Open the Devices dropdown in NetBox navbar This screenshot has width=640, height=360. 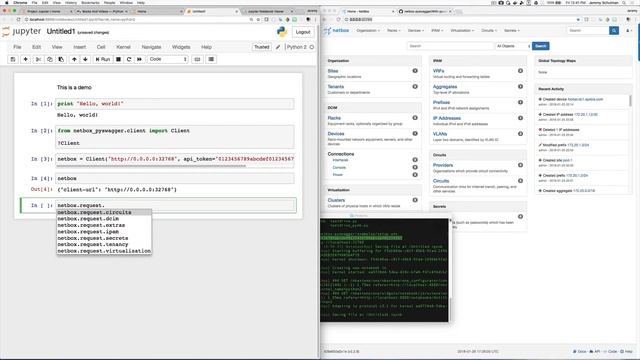[x=416, y=31]
